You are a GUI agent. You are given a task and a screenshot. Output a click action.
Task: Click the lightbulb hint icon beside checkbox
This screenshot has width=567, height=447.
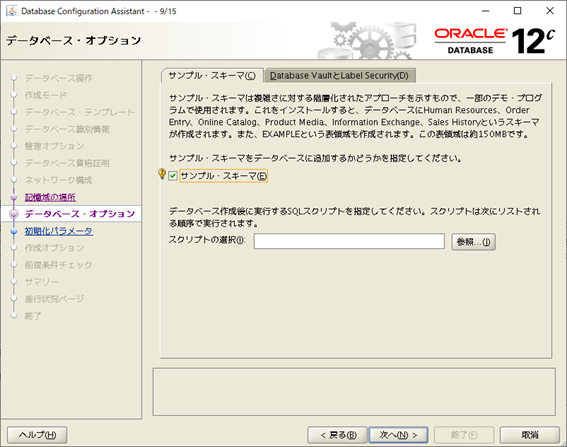pos(162,174)
